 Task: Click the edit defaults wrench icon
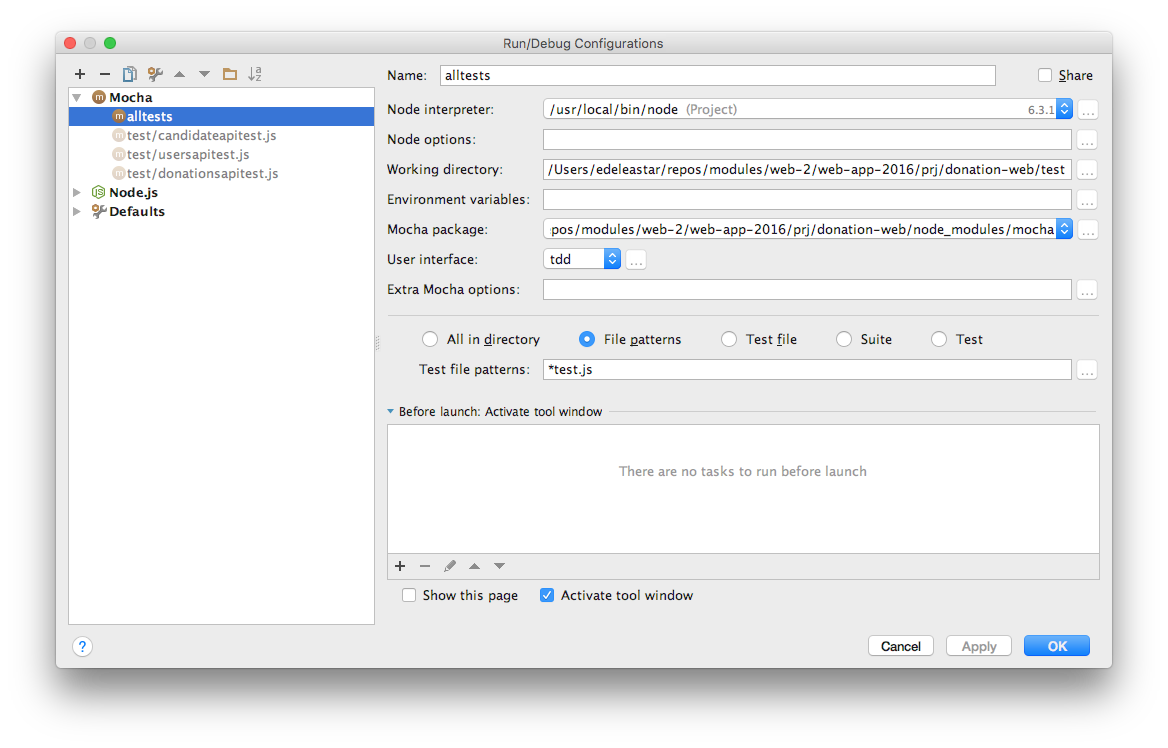point(155,74)
